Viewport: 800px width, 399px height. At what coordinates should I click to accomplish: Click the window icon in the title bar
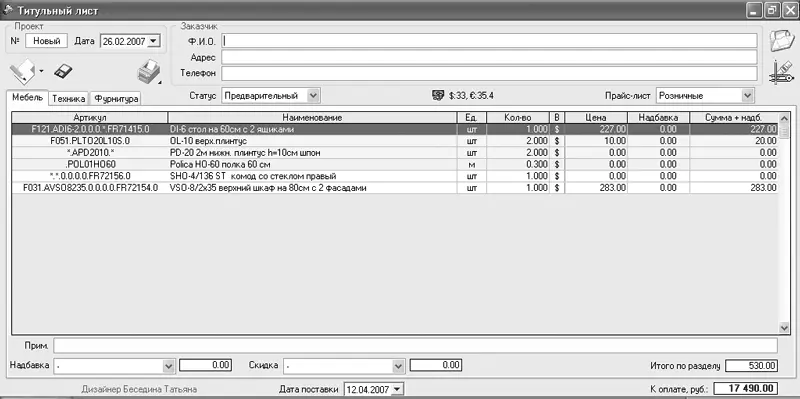9,10
